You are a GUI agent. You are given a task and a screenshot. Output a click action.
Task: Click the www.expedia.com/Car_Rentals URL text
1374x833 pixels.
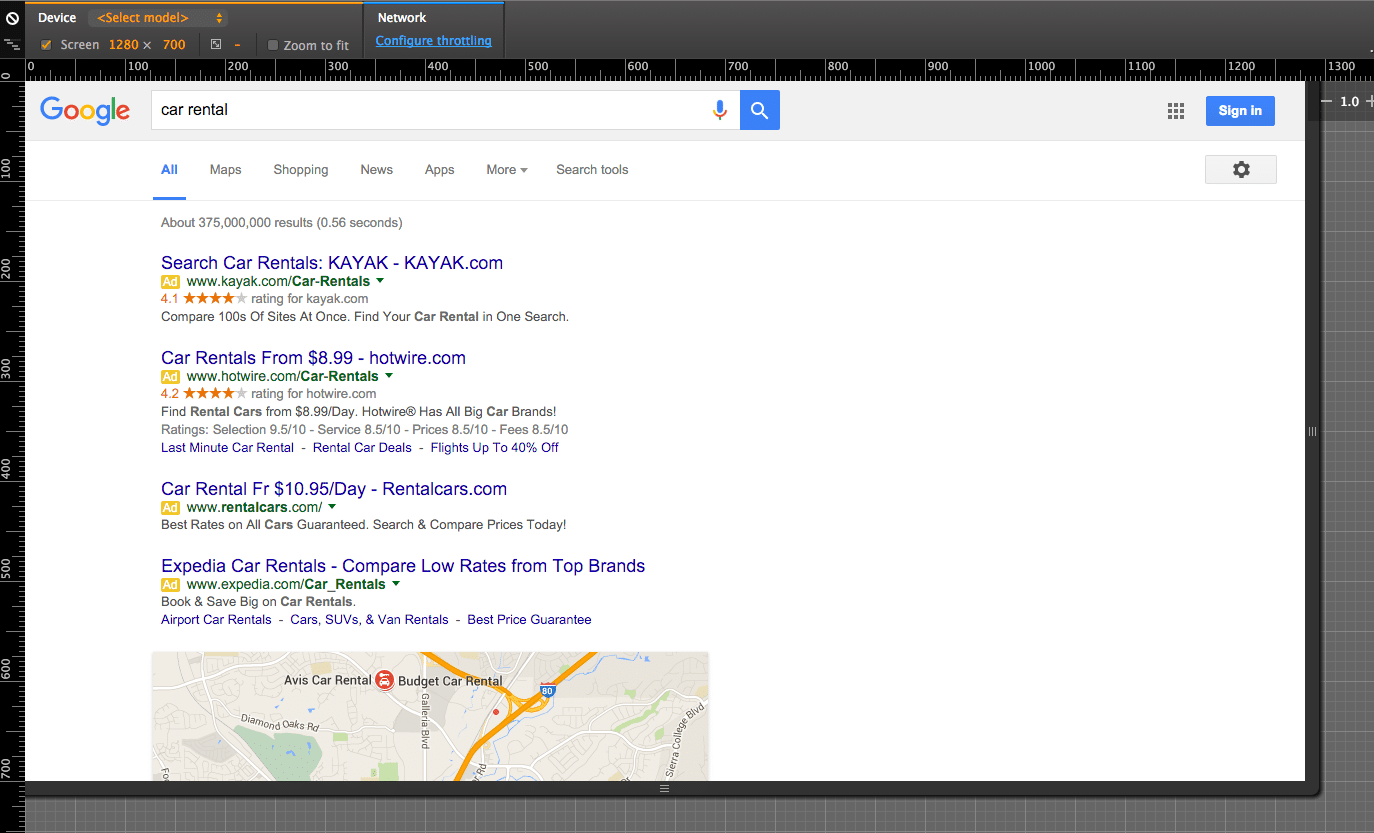click(x=286, y=585)
